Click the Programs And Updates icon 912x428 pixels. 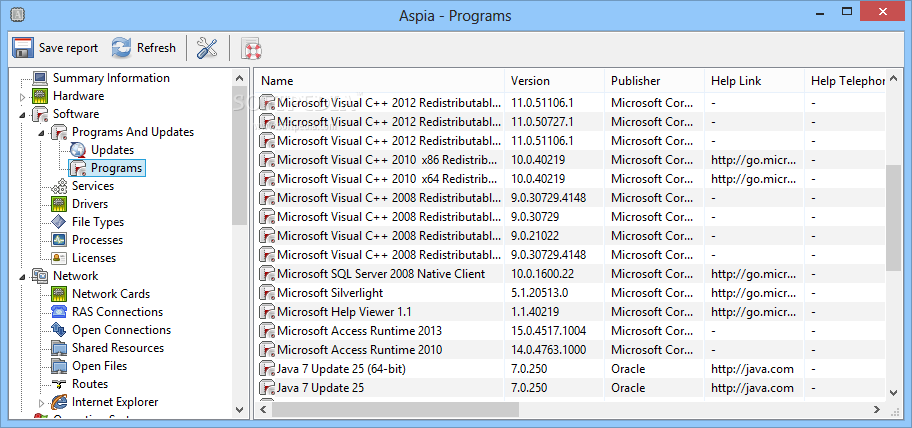pyautogui.click(x=59, y=132)
